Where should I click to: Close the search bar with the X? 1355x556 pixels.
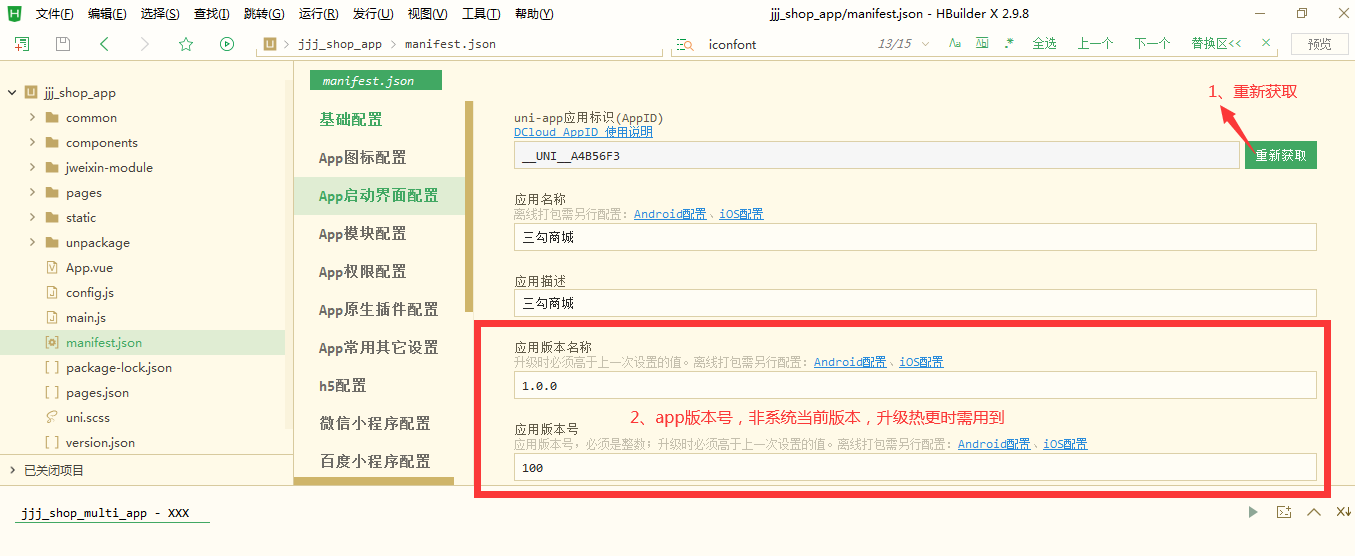point(1266,43)
